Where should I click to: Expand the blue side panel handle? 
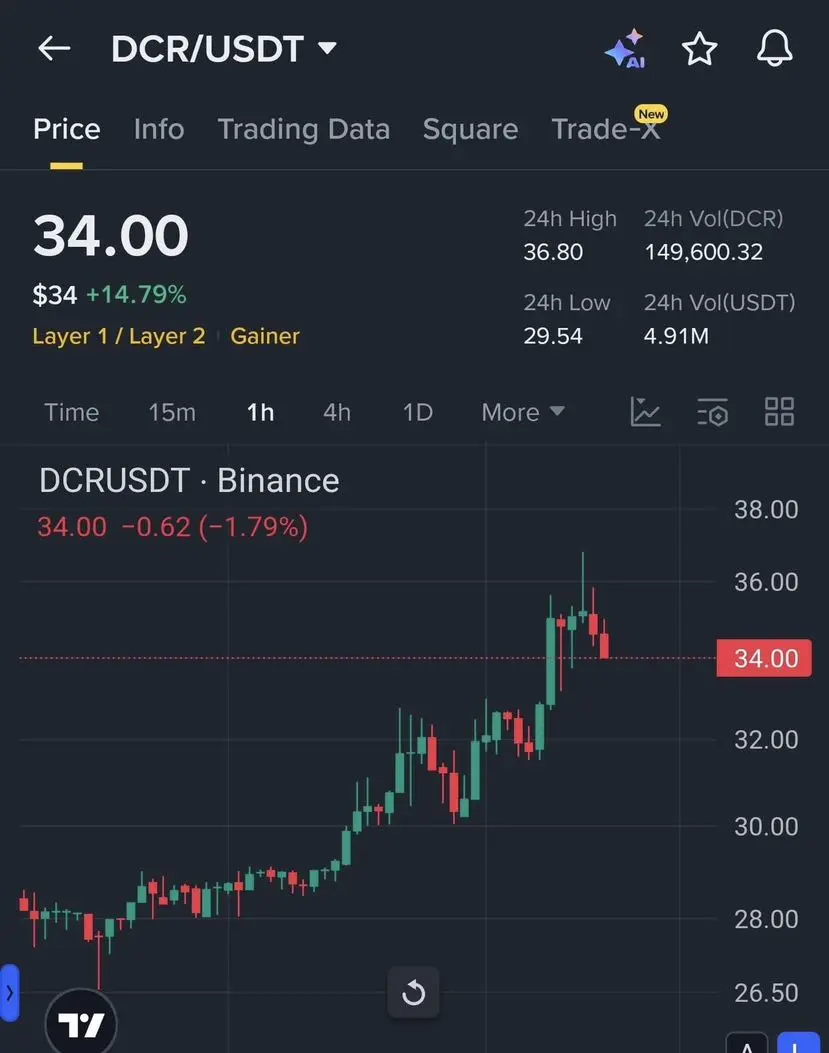click(x=9, y=993)
